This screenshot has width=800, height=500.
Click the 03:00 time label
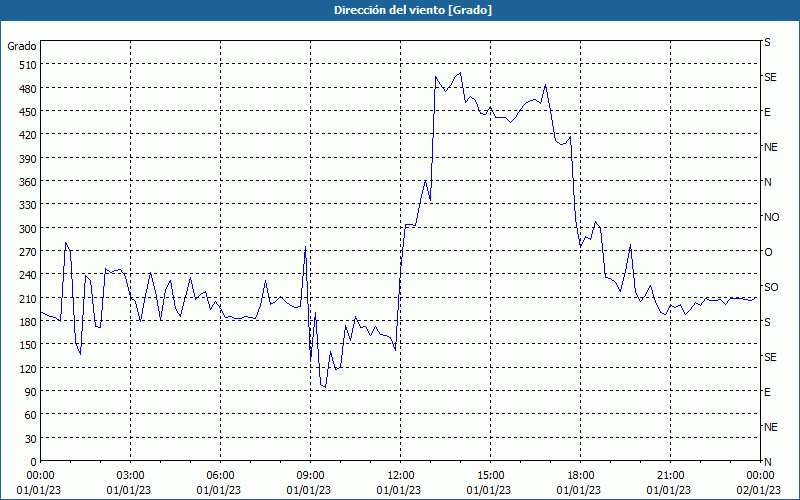coord(130,476)
